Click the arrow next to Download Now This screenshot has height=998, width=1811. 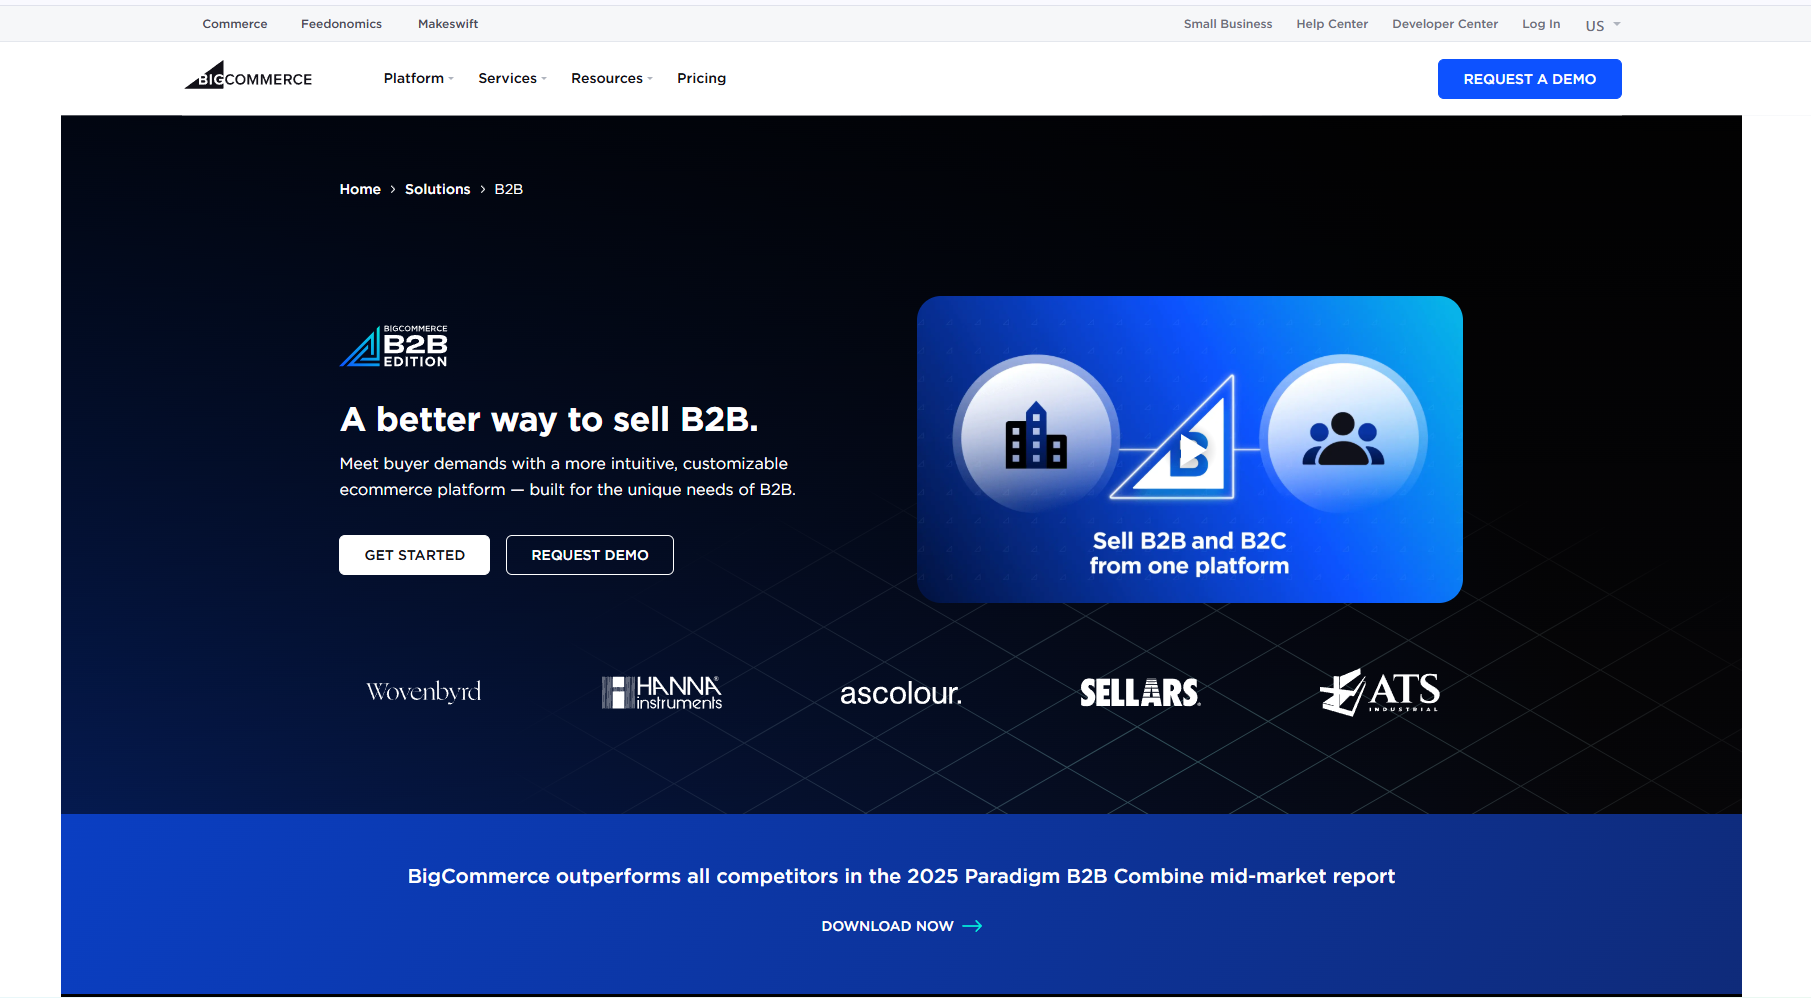[x=972, y=926]
